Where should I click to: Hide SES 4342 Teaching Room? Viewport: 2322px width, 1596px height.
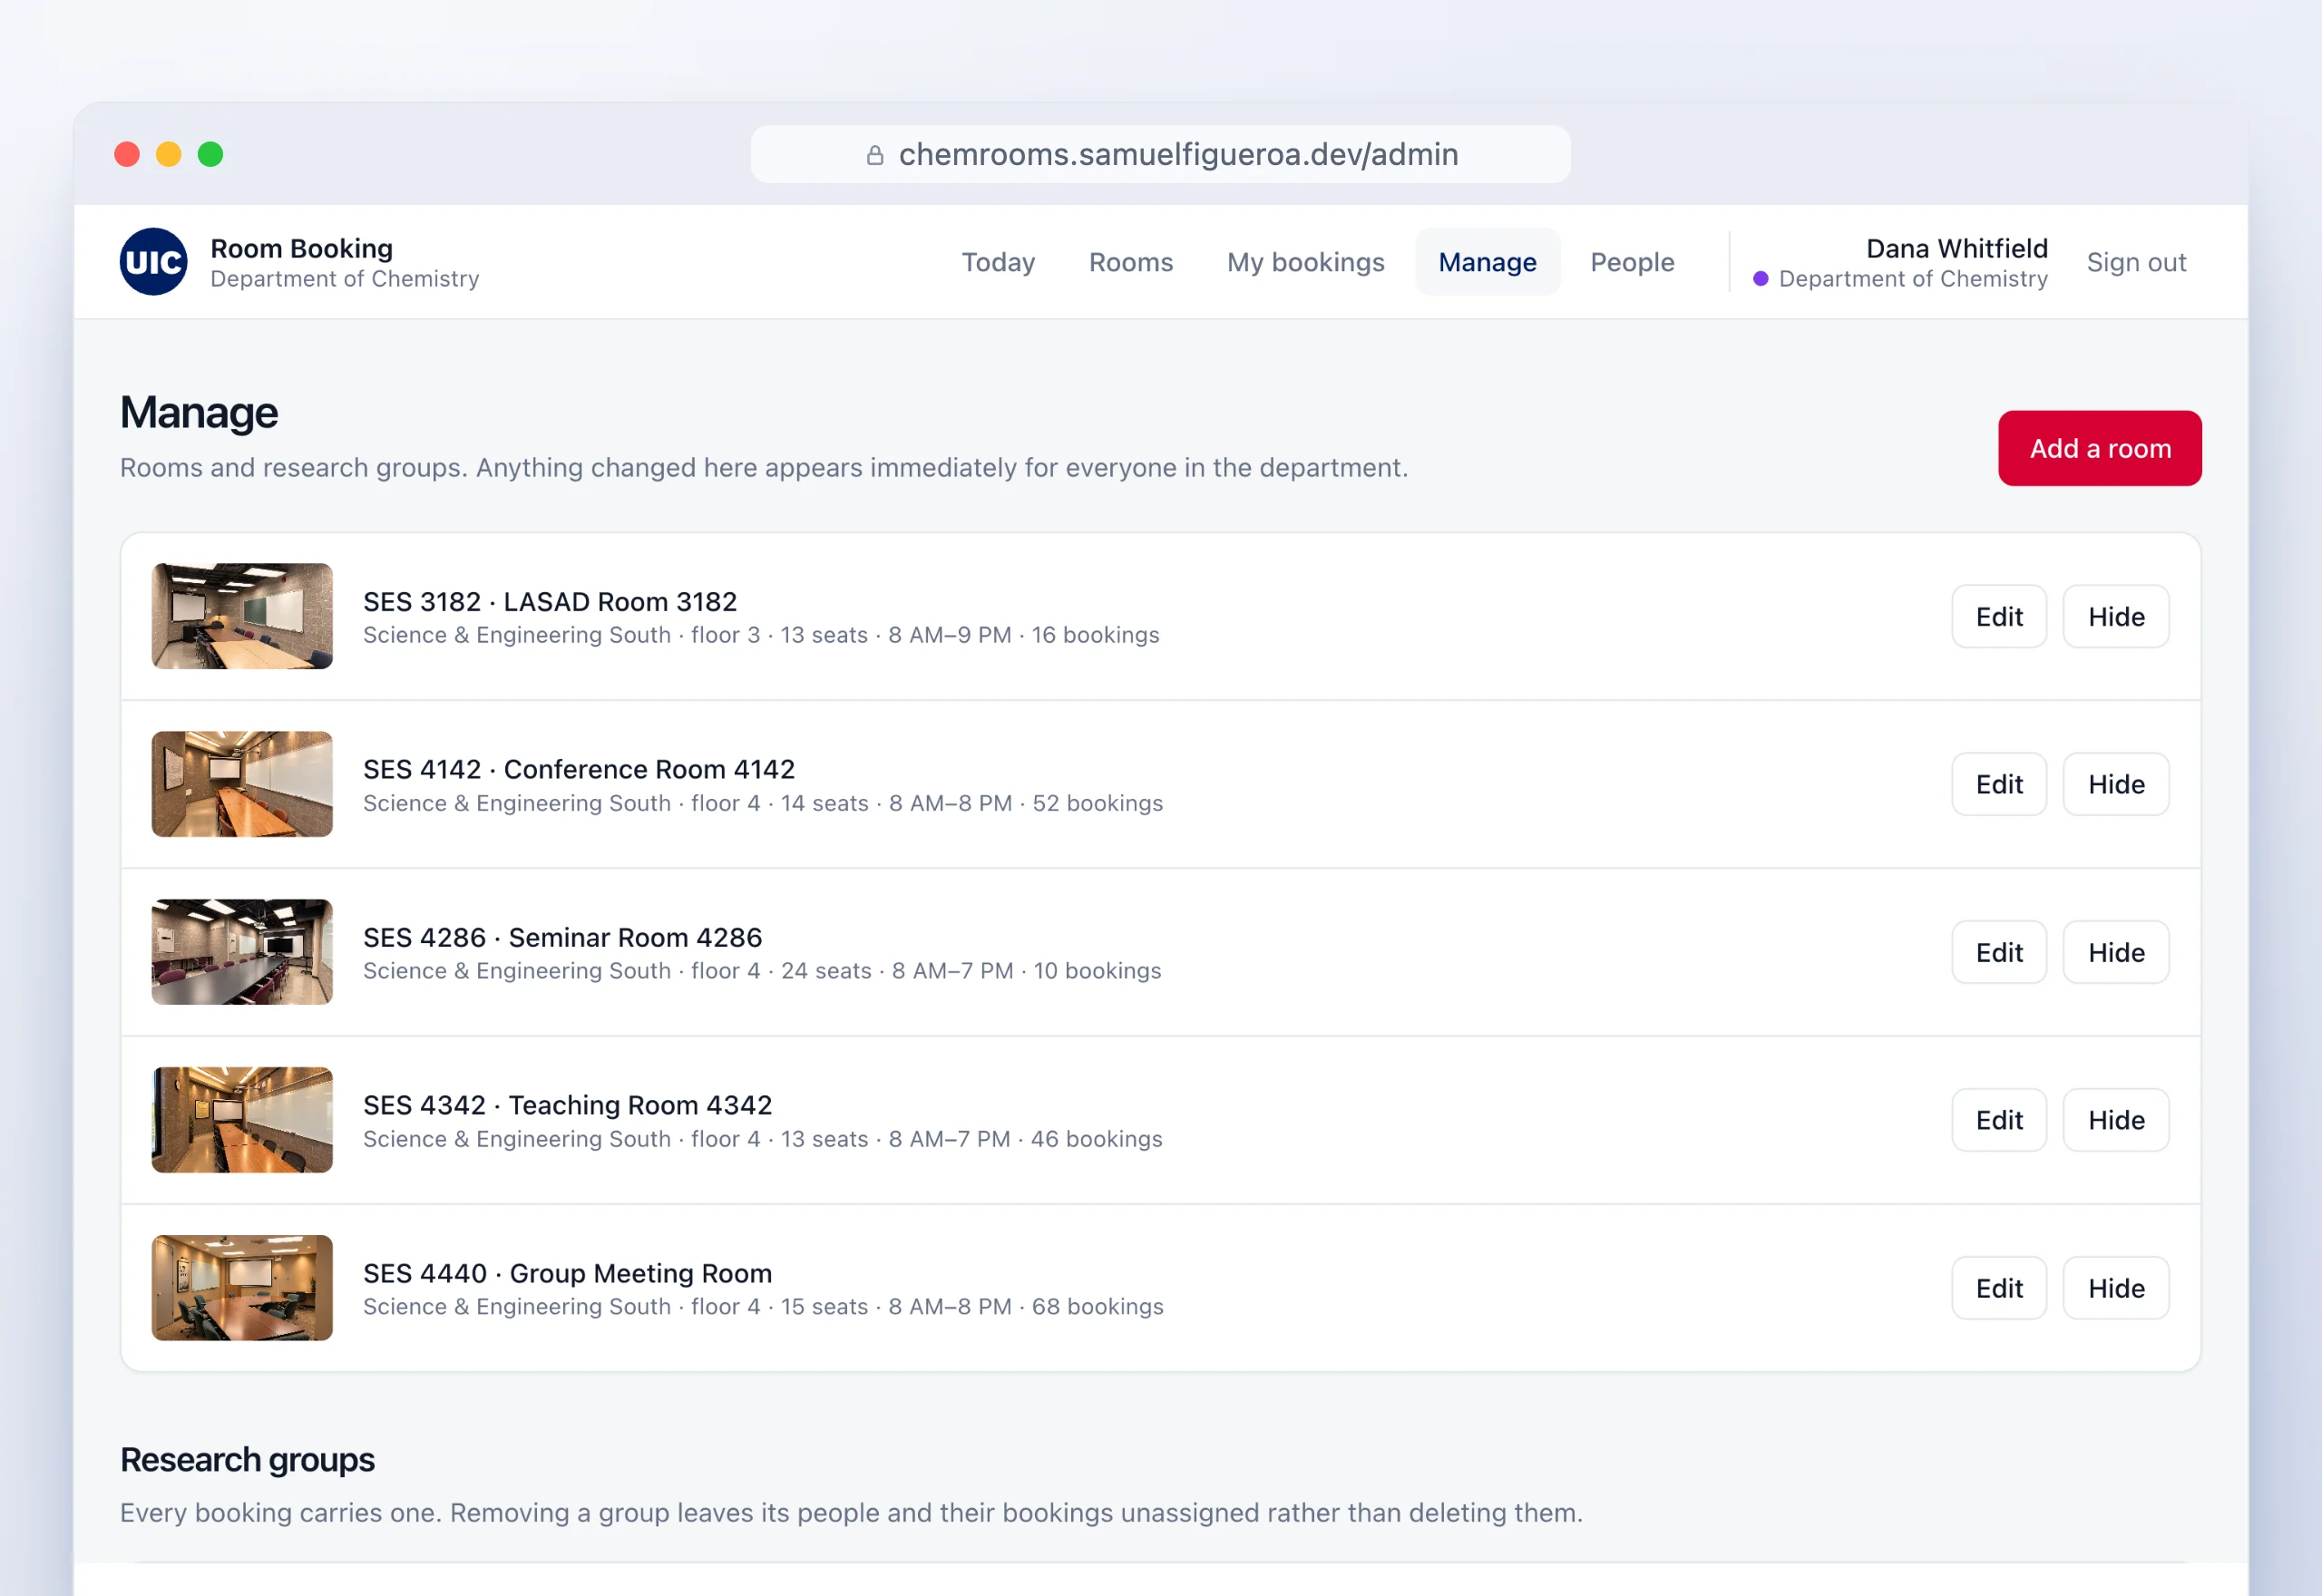2116,1120
